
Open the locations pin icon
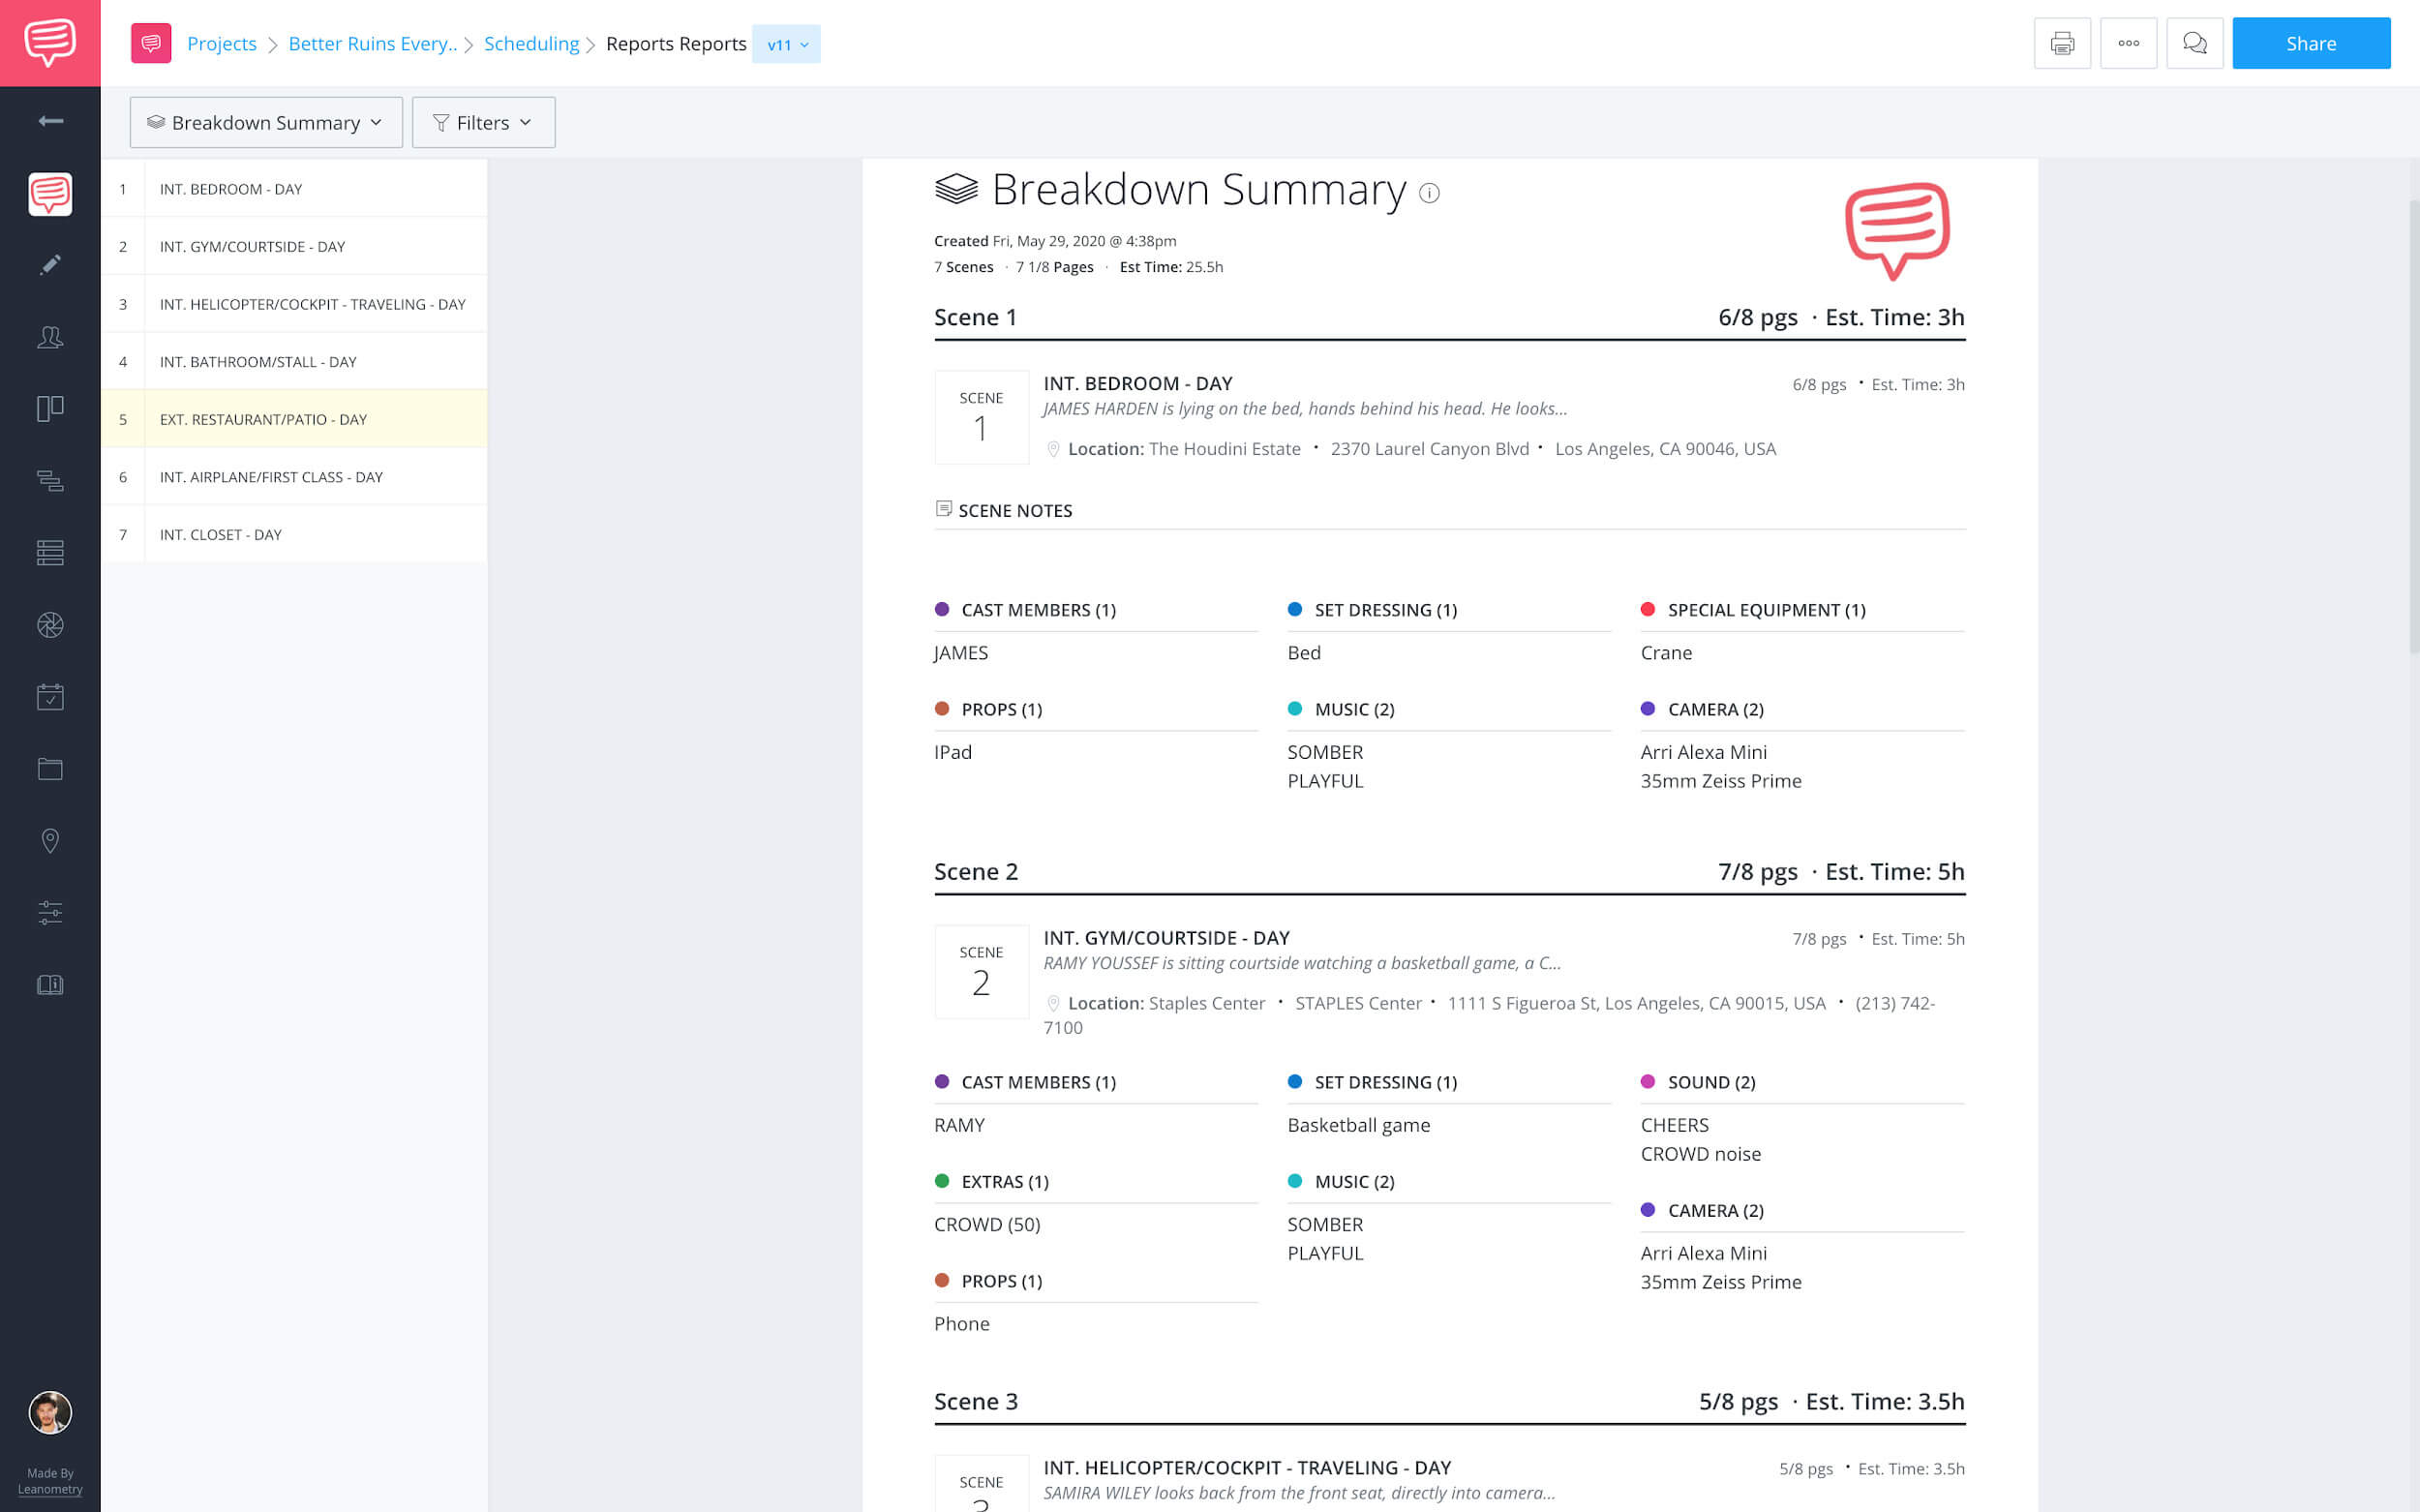pyautogui.click(x=48, y=839)
